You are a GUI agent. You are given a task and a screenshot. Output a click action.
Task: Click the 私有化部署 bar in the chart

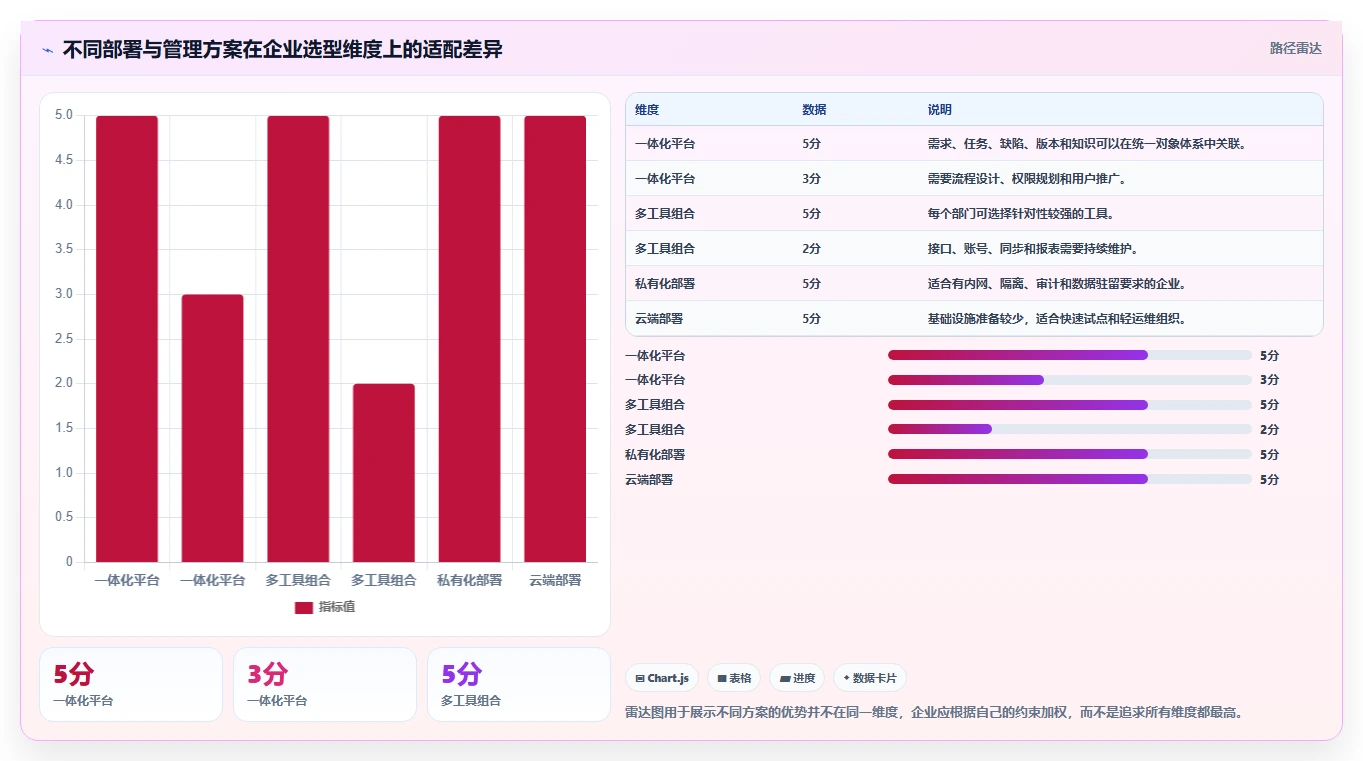[470, 339]
